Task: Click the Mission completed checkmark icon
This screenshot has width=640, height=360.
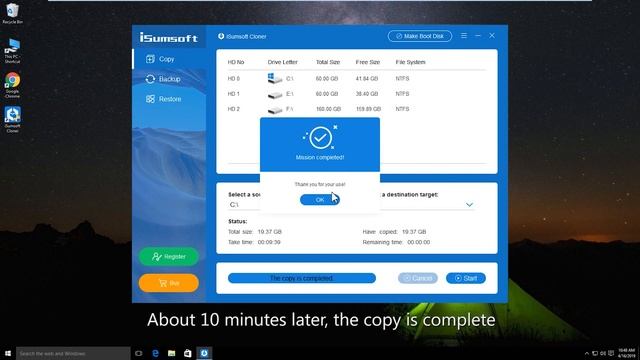Action: [320, 138]
